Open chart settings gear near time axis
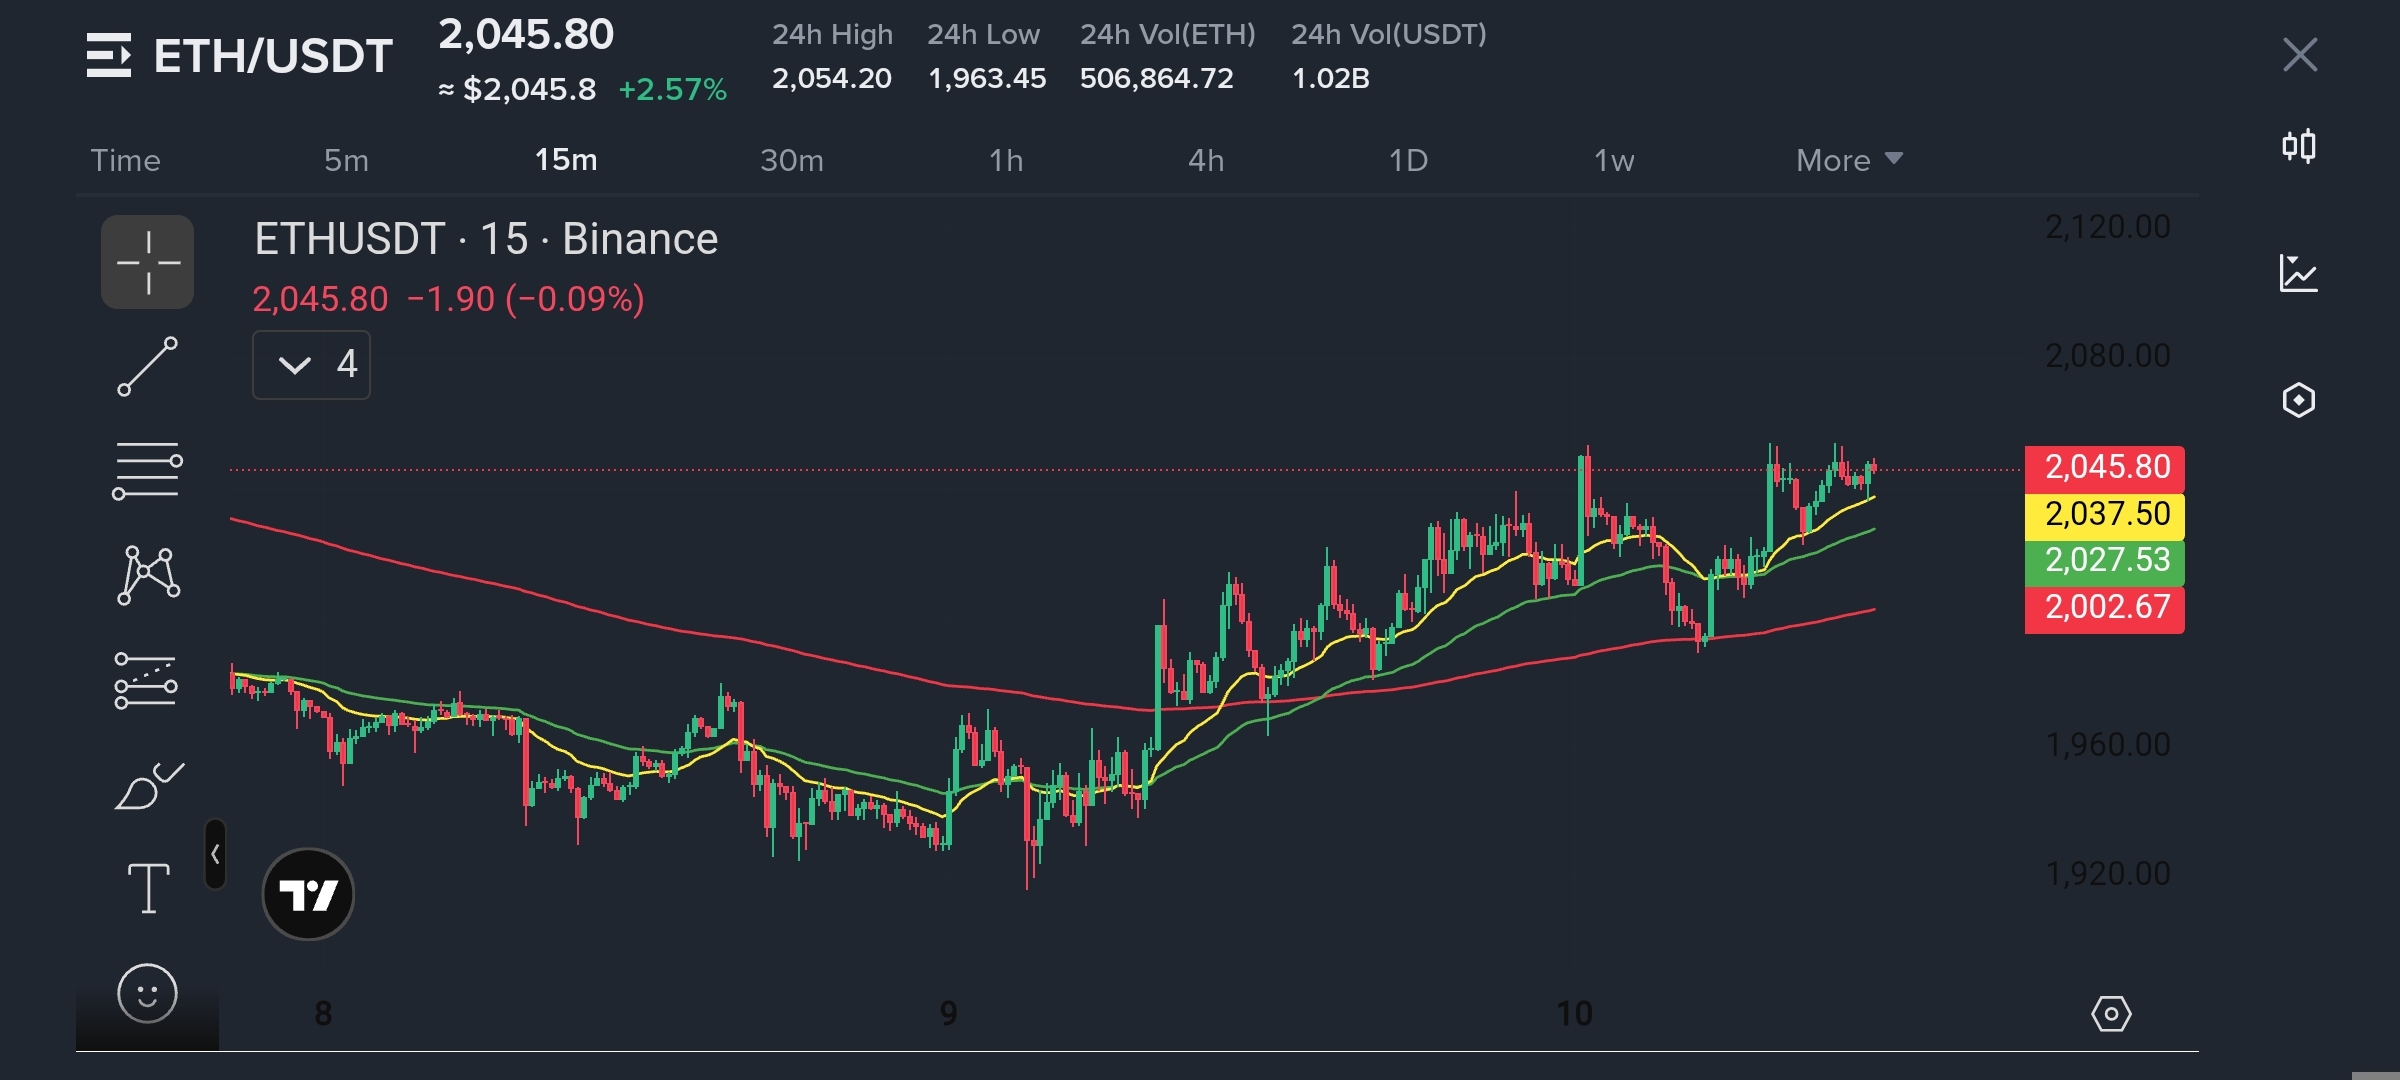This screenshot has height=1080, width=2400. coord(2111,1014)
